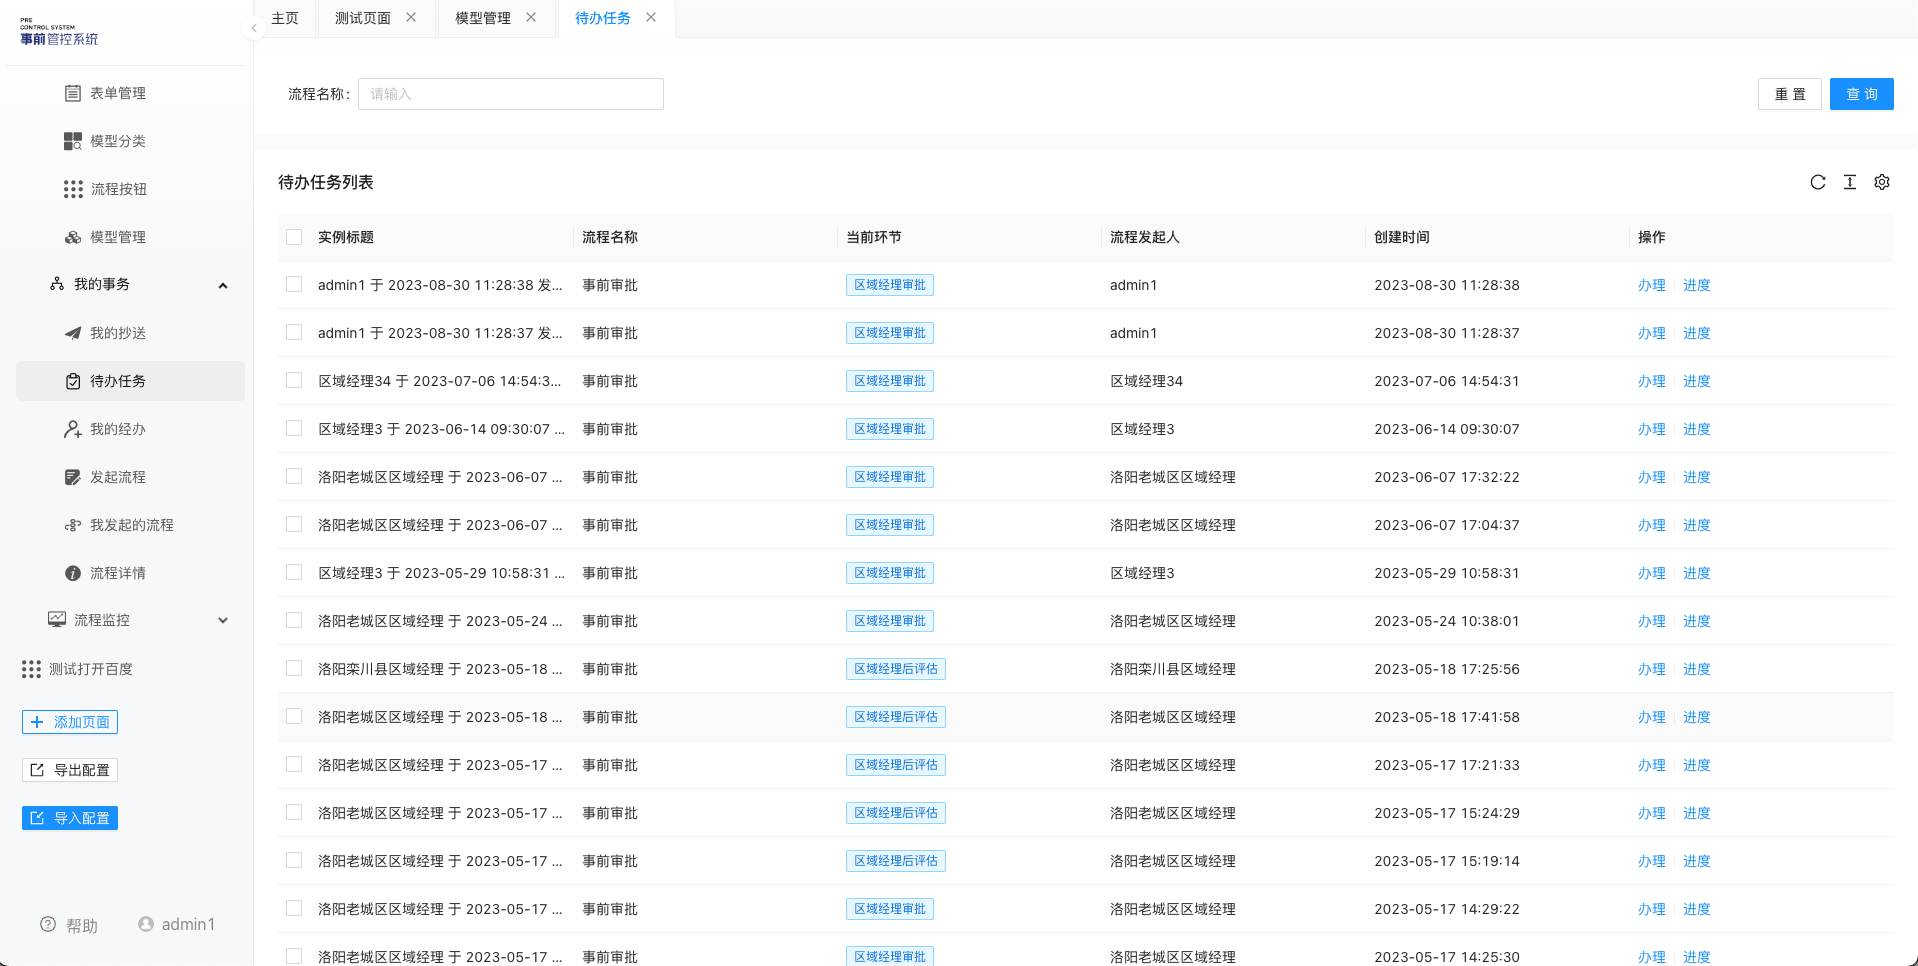Image resolution: width=1918 pixels, height=966 pixels.
Task: Click the 帮助 question mark icon
Action: pos(48,924)
